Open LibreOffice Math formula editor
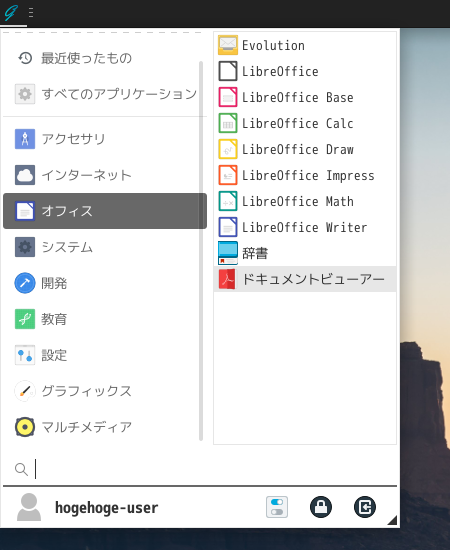The image size is (450, 550). pyautogui.click(x=305, y=201)
